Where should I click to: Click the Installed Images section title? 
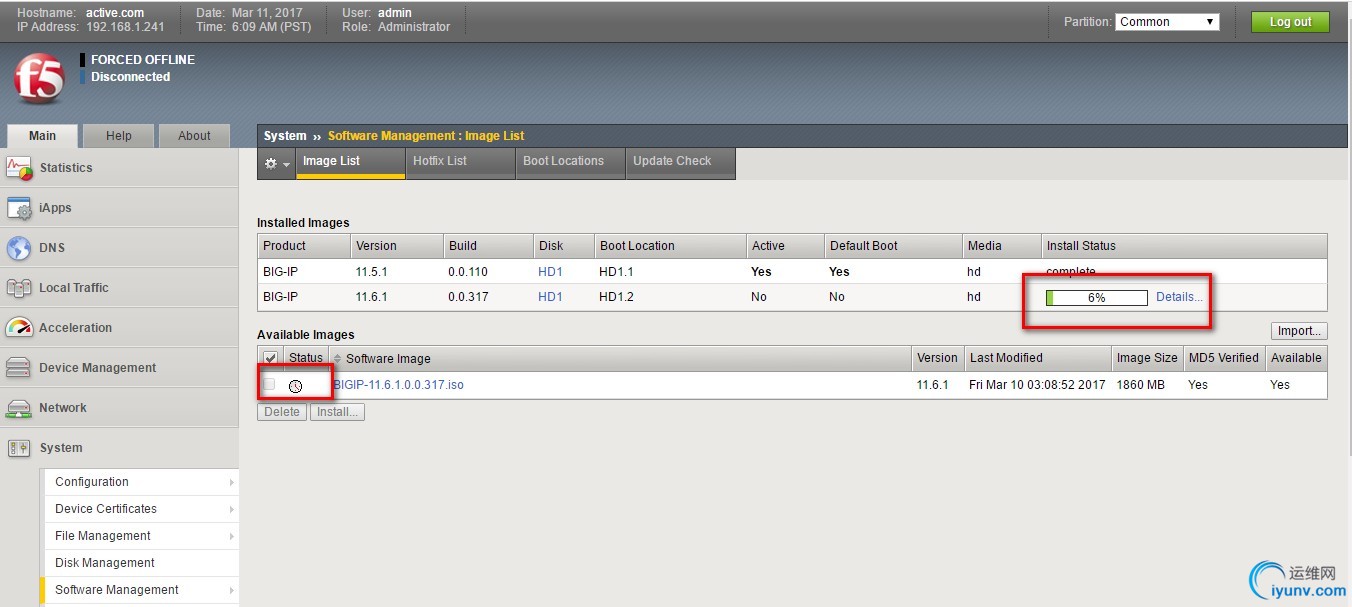point(303,223)
